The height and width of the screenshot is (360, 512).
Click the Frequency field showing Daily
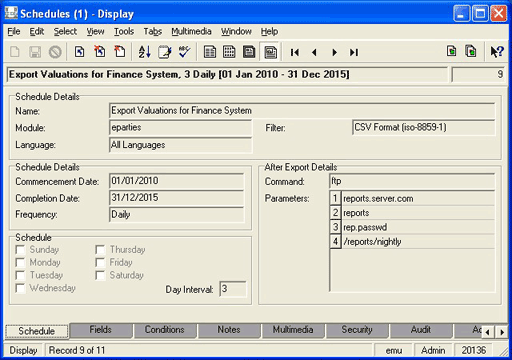177,215
